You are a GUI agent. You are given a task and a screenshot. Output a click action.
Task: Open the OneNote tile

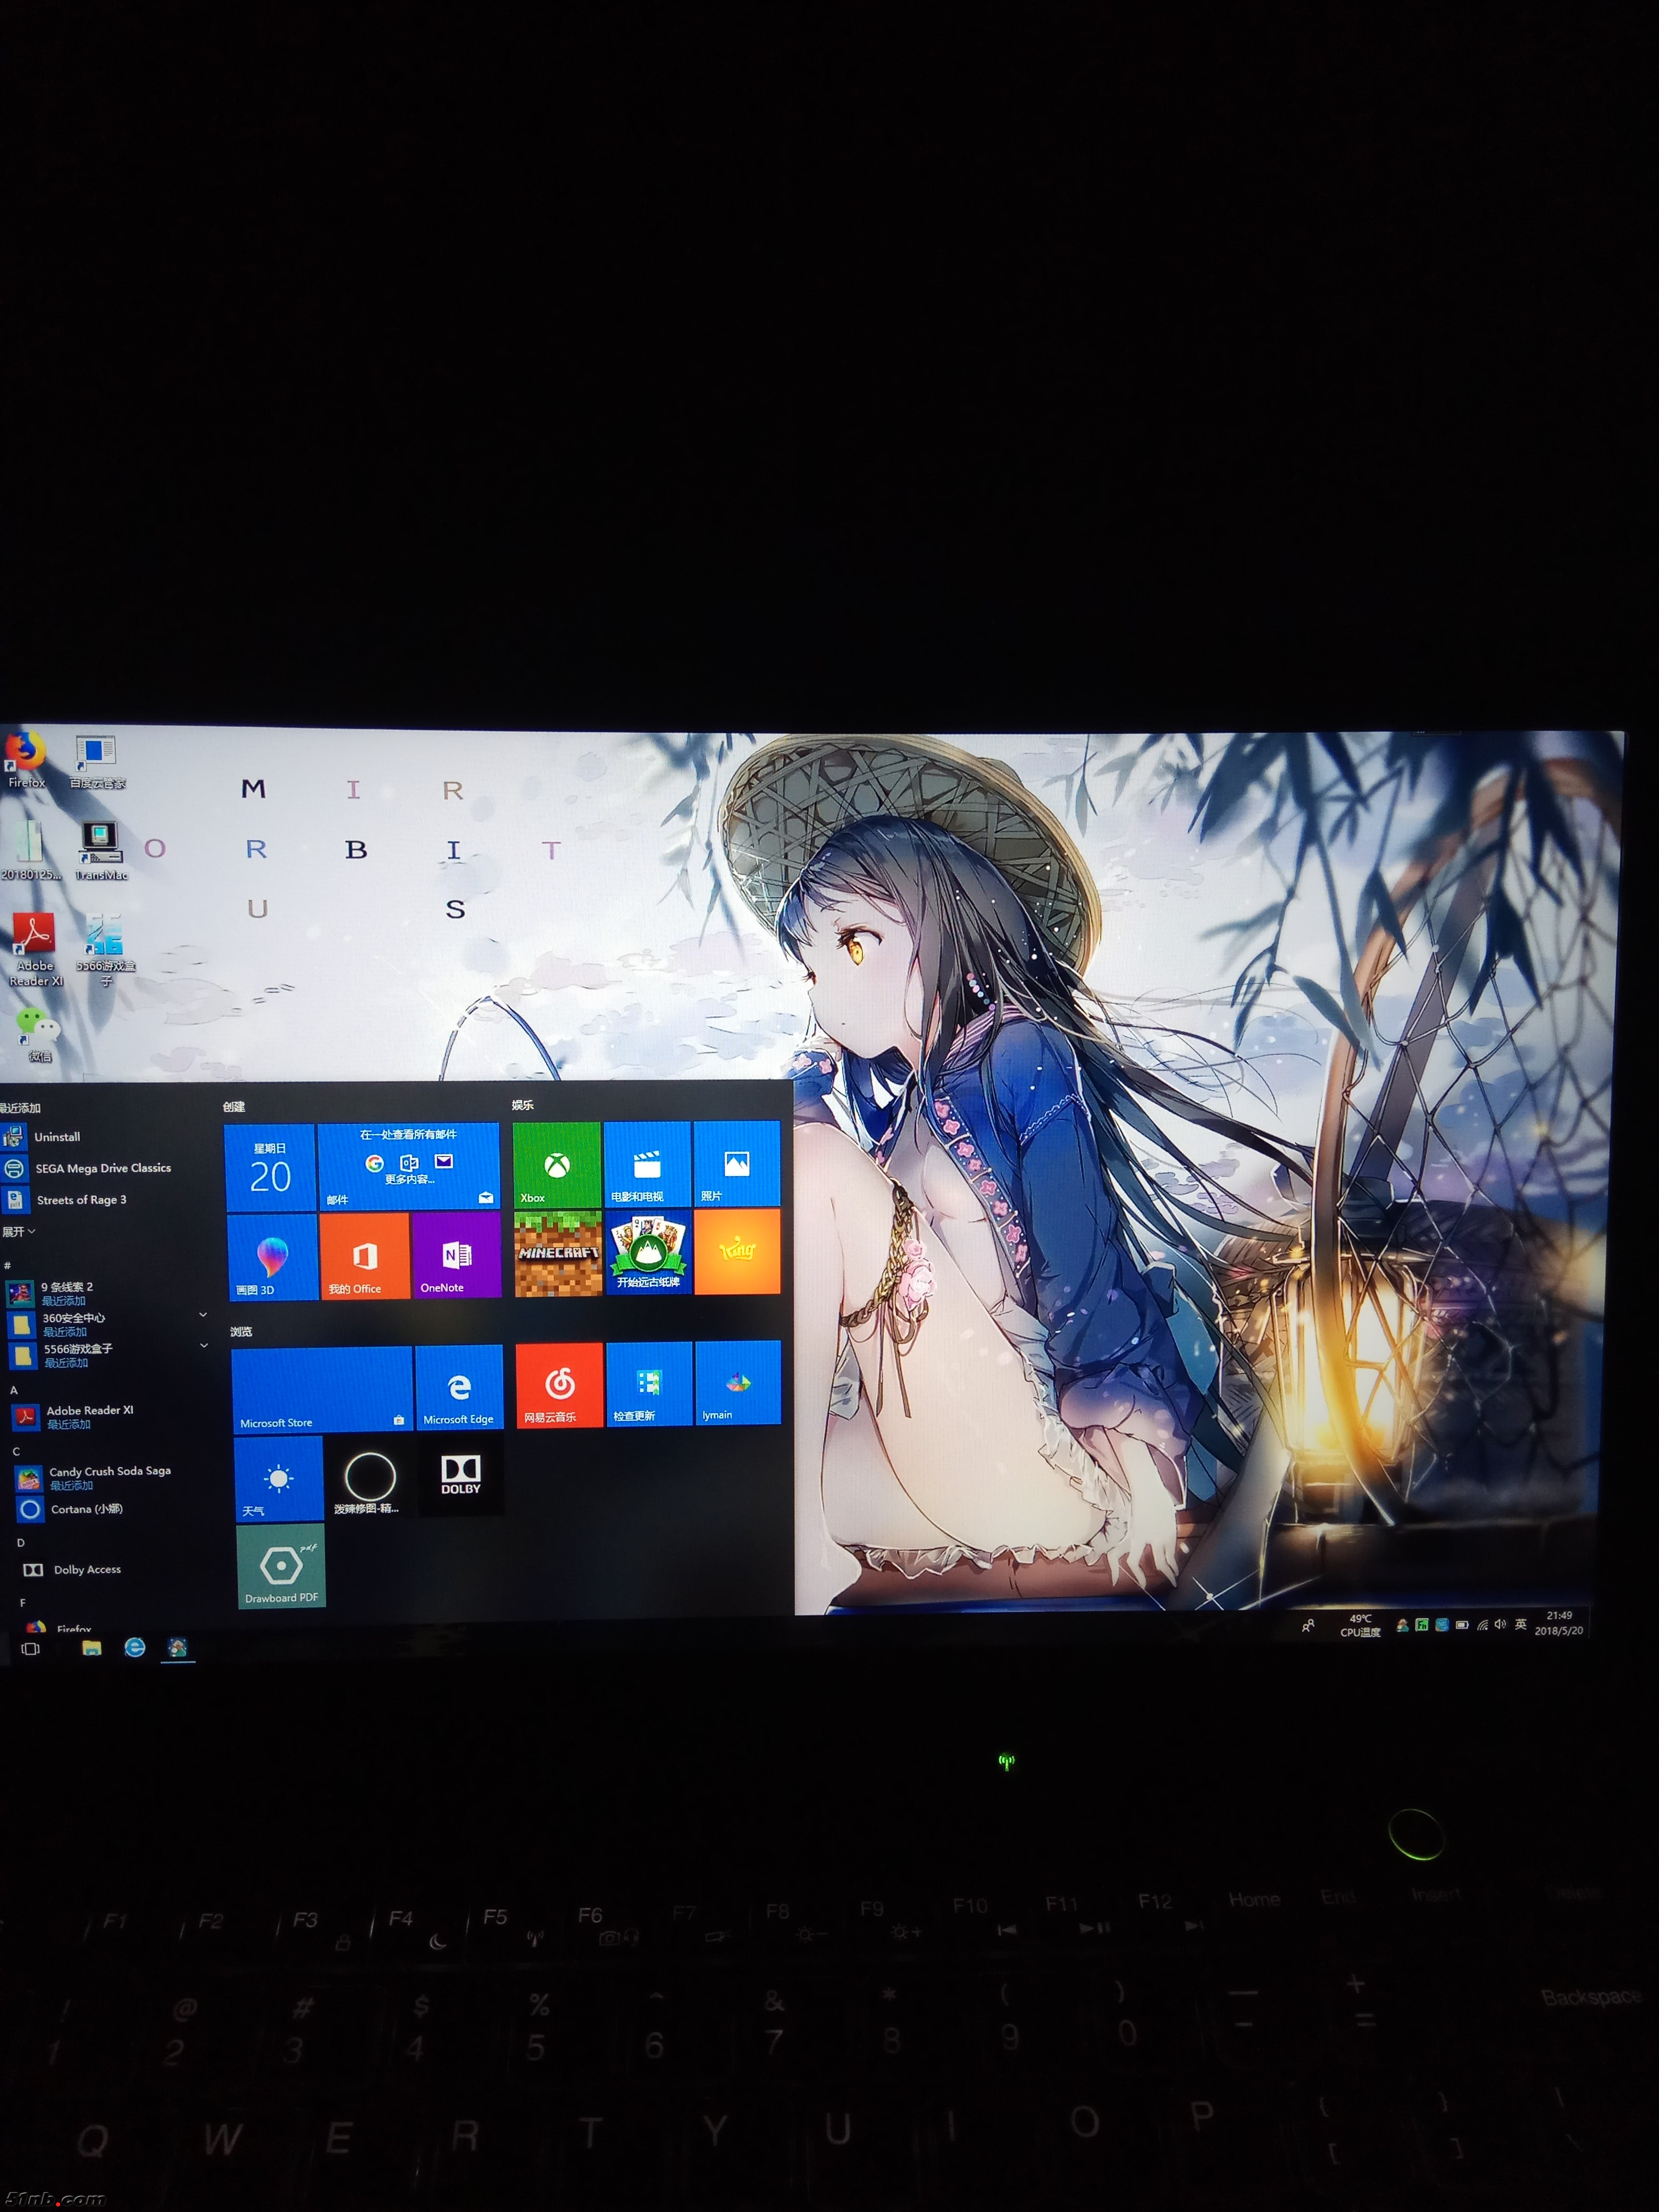456,1255
